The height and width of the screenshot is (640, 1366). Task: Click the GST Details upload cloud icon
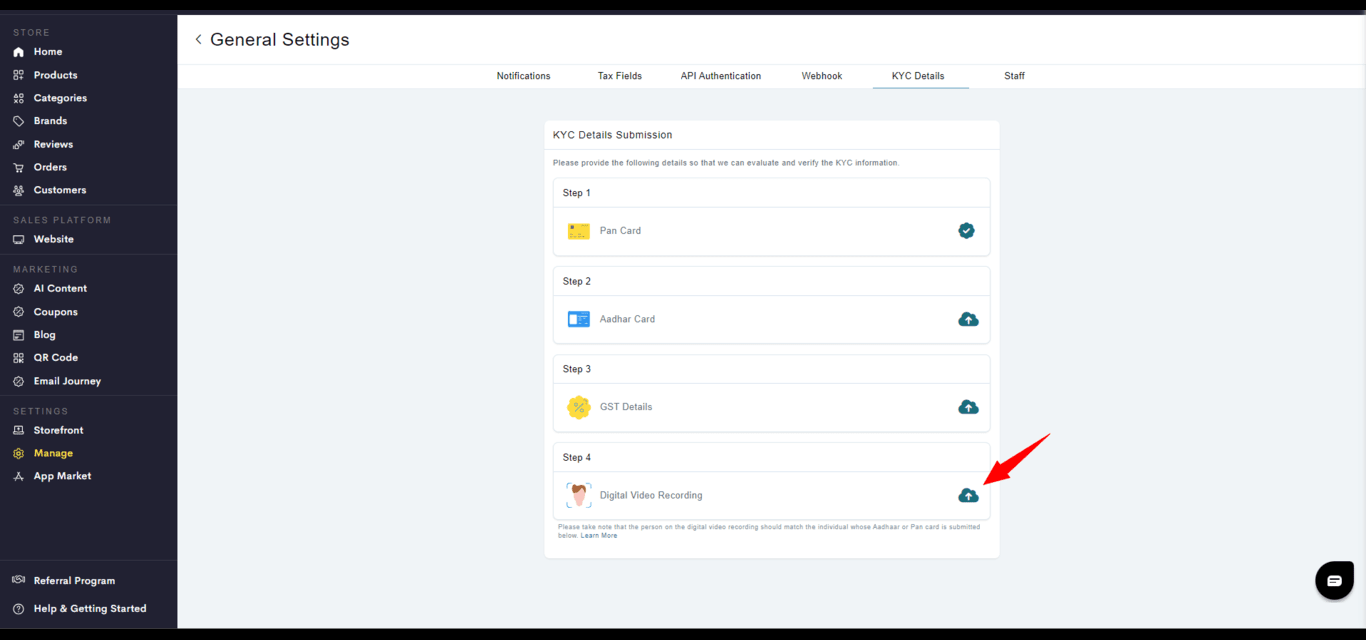tap(968, 407)
